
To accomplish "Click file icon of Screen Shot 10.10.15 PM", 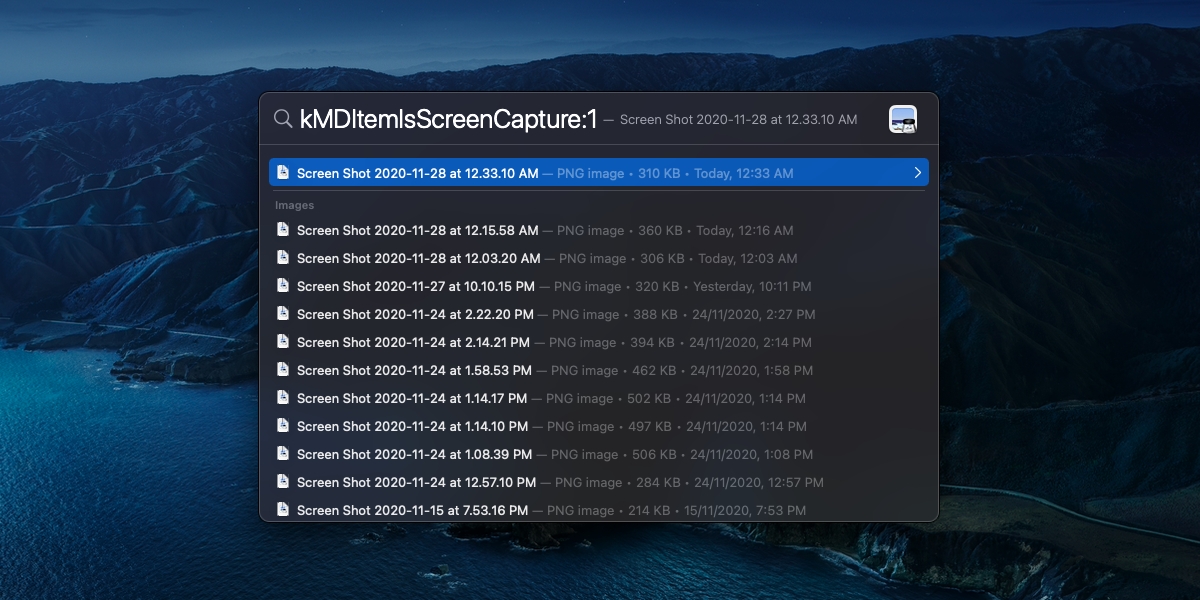I will 283,286.
